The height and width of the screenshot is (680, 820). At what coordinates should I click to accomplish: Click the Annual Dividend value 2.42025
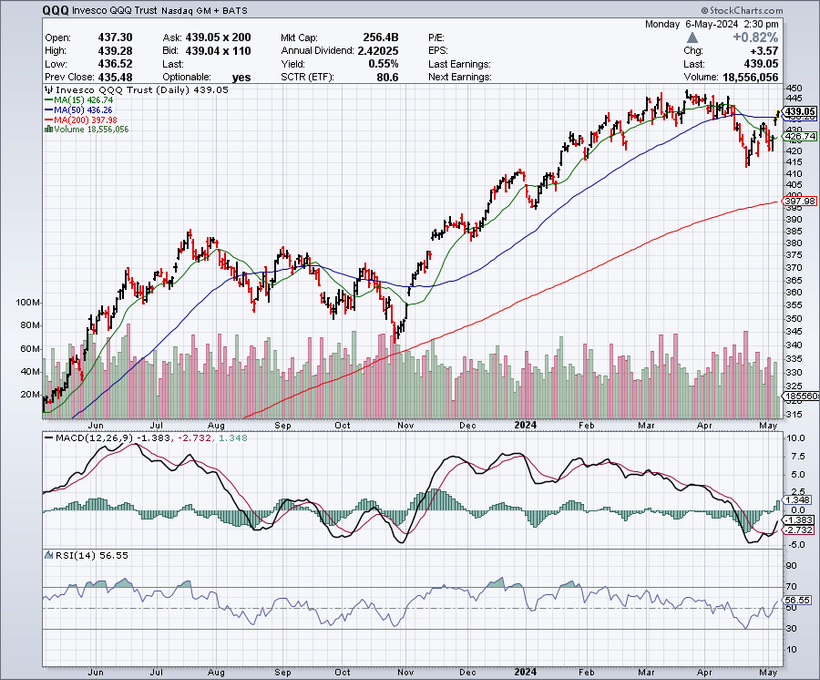[378, 51]
